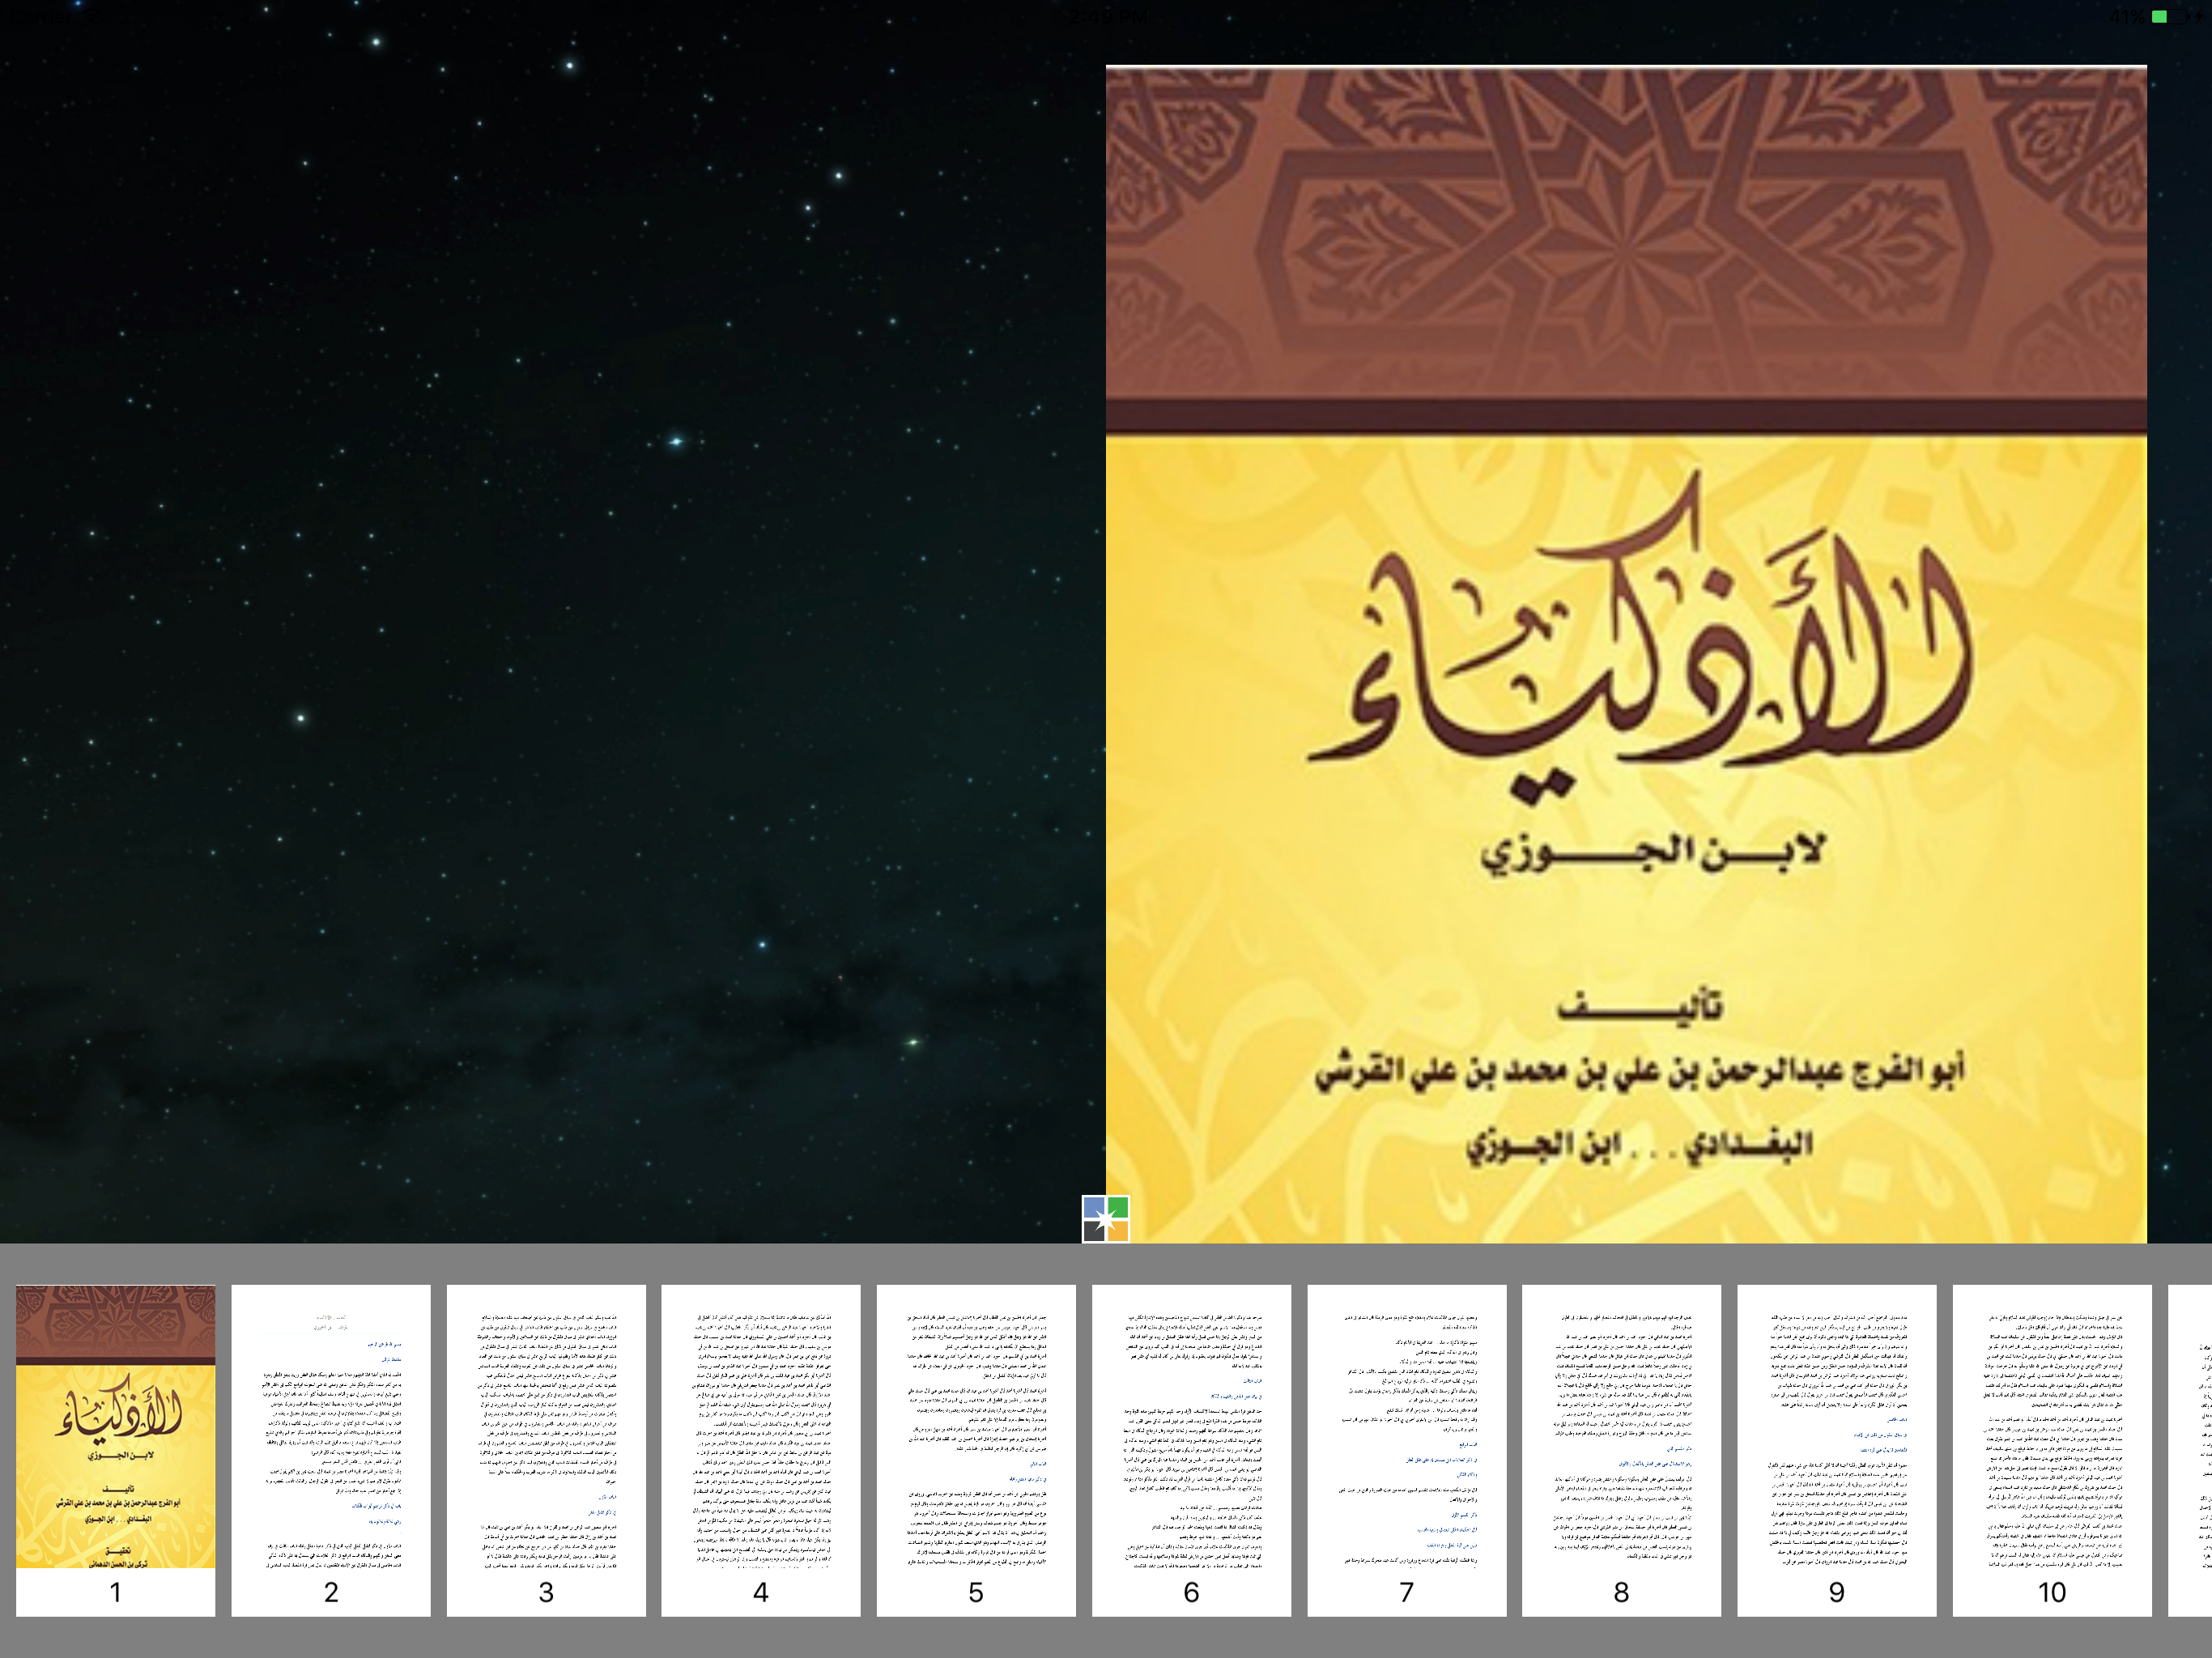Open page 1 thumbnail with book cover
2212x1658 pixels.
pyautogui.click(x=116, y=1450)
